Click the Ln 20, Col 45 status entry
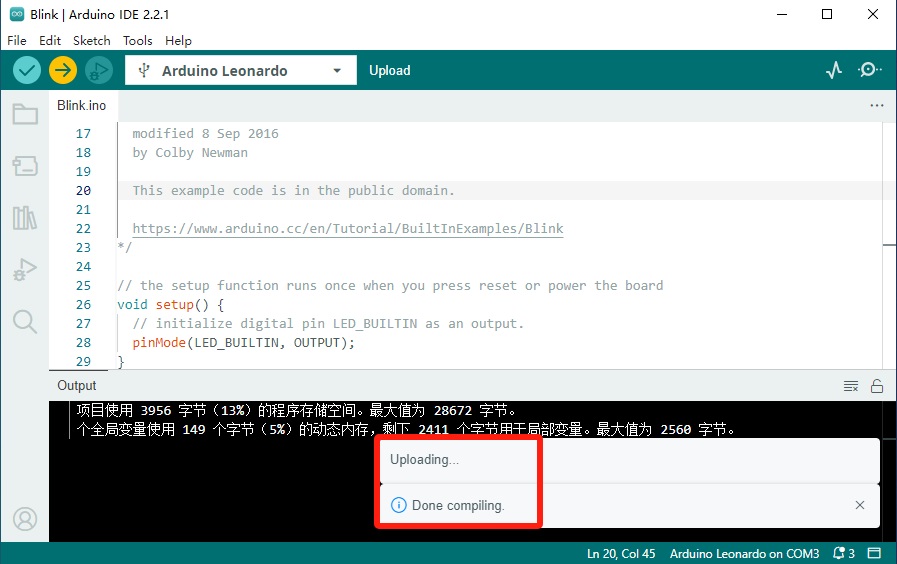The height and width of the screenshot is (564, 897). point(621,553)
